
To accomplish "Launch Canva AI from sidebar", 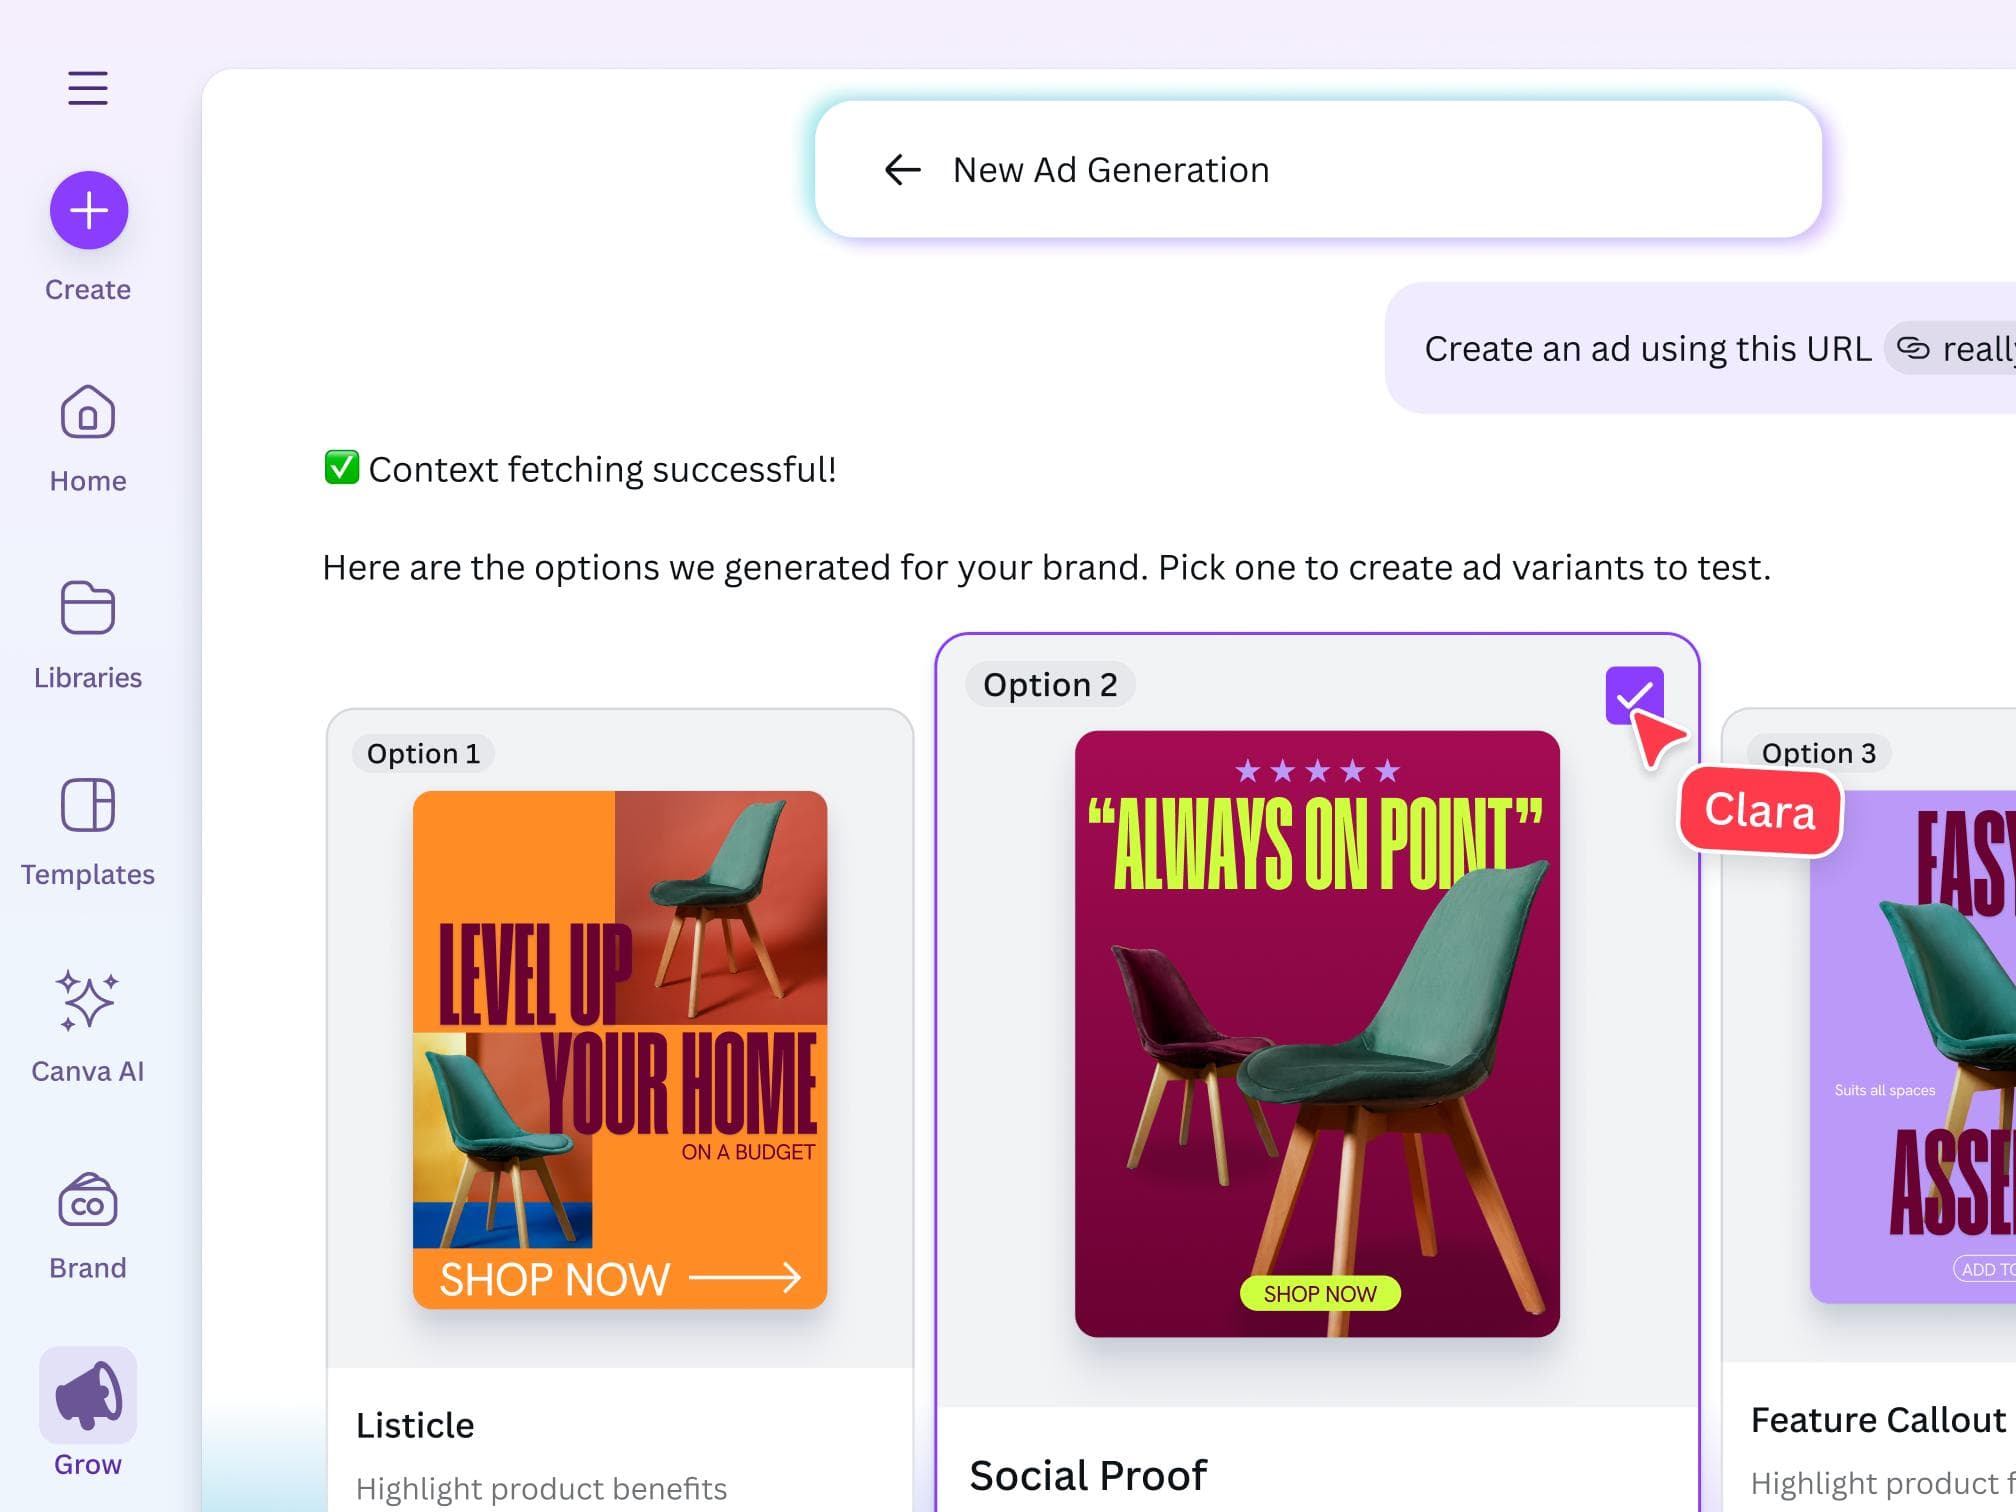I will (x=88, y=1000).
